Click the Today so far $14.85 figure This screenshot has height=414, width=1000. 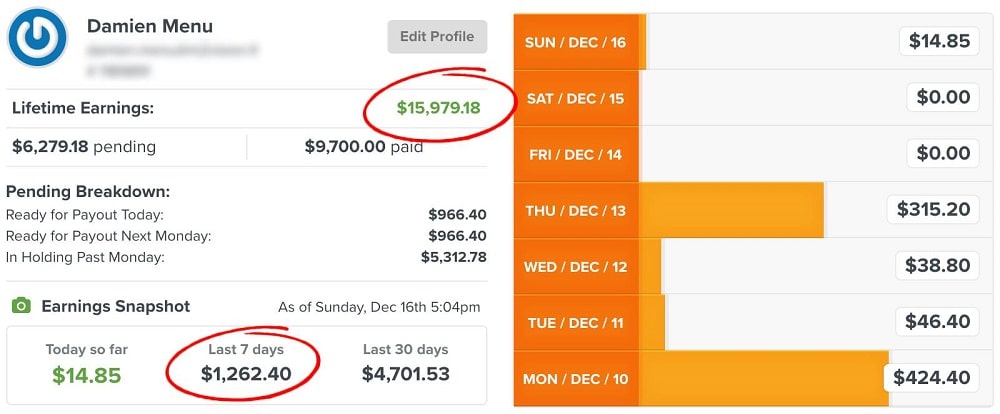click(87, 375)
